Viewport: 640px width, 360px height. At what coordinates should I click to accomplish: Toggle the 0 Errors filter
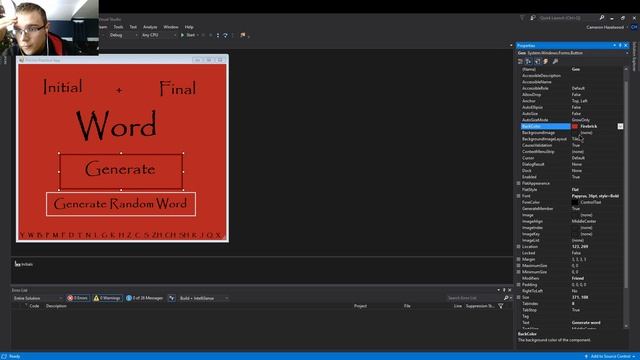pos(78,298)
